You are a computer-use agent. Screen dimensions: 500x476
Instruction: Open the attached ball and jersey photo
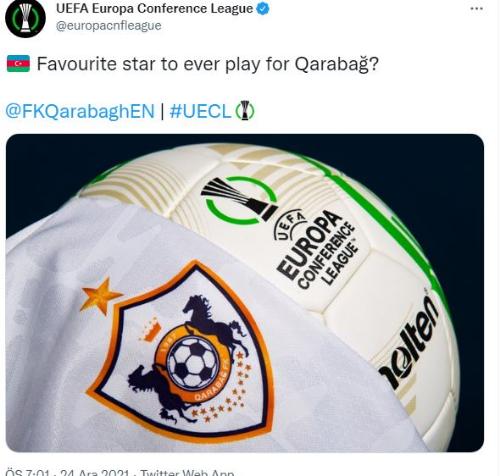pyautogui.click(x=245, y=293)
